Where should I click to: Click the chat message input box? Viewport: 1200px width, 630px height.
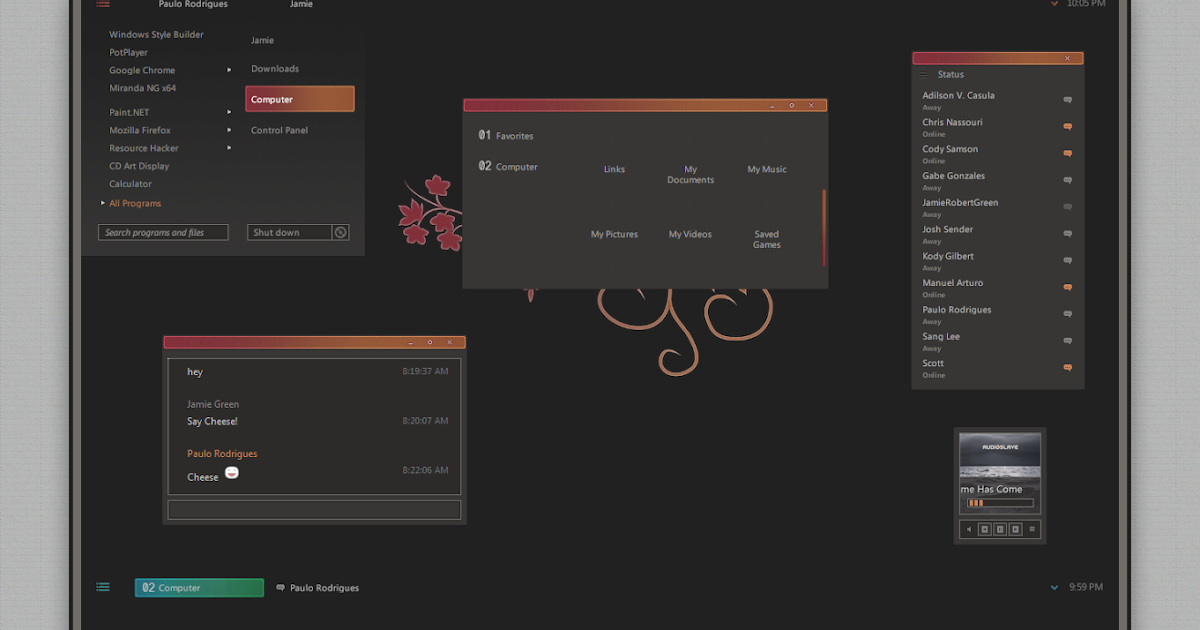[x=314, y=510]
